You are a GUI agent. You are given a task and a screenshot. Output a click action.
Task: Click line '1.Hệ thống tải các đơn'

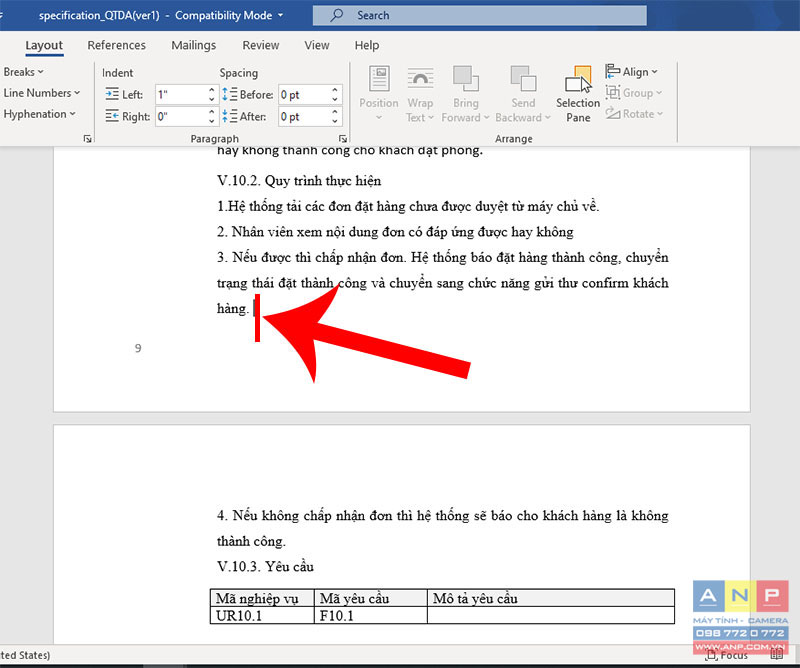coord(408,206)
